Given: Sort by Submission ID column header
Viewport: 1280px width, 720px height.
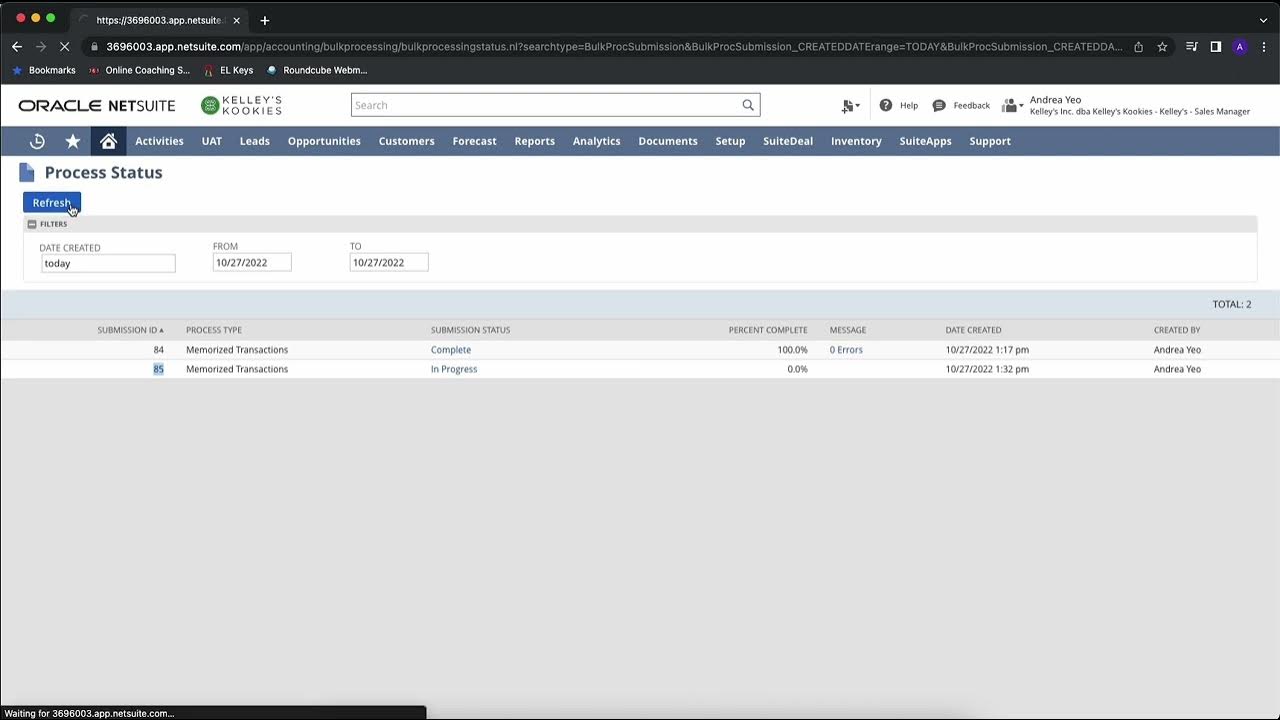Looking at the screenshot, I should (130, 330).
